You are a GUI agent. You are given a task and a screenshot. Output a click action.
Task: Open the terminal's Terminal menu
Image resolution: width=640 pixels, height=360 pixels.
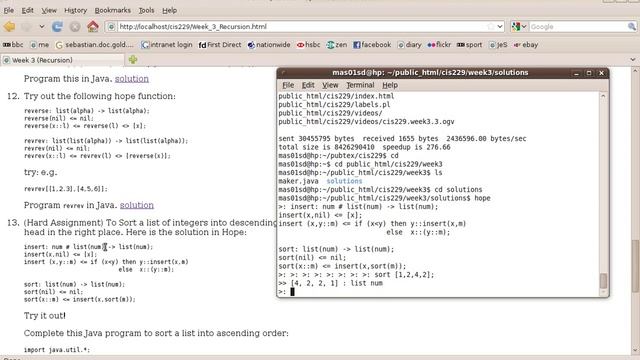pyautogui.click(x=360, y=85)
